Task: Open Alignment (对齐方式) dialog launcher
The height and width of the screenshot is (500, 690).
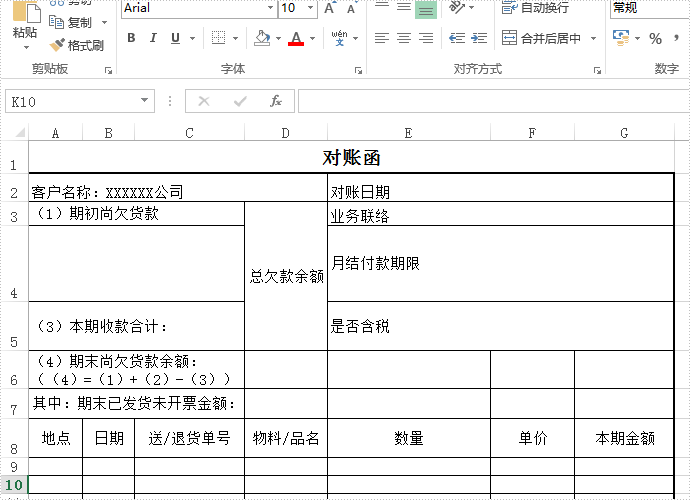Action: click(x=597, y=70)
